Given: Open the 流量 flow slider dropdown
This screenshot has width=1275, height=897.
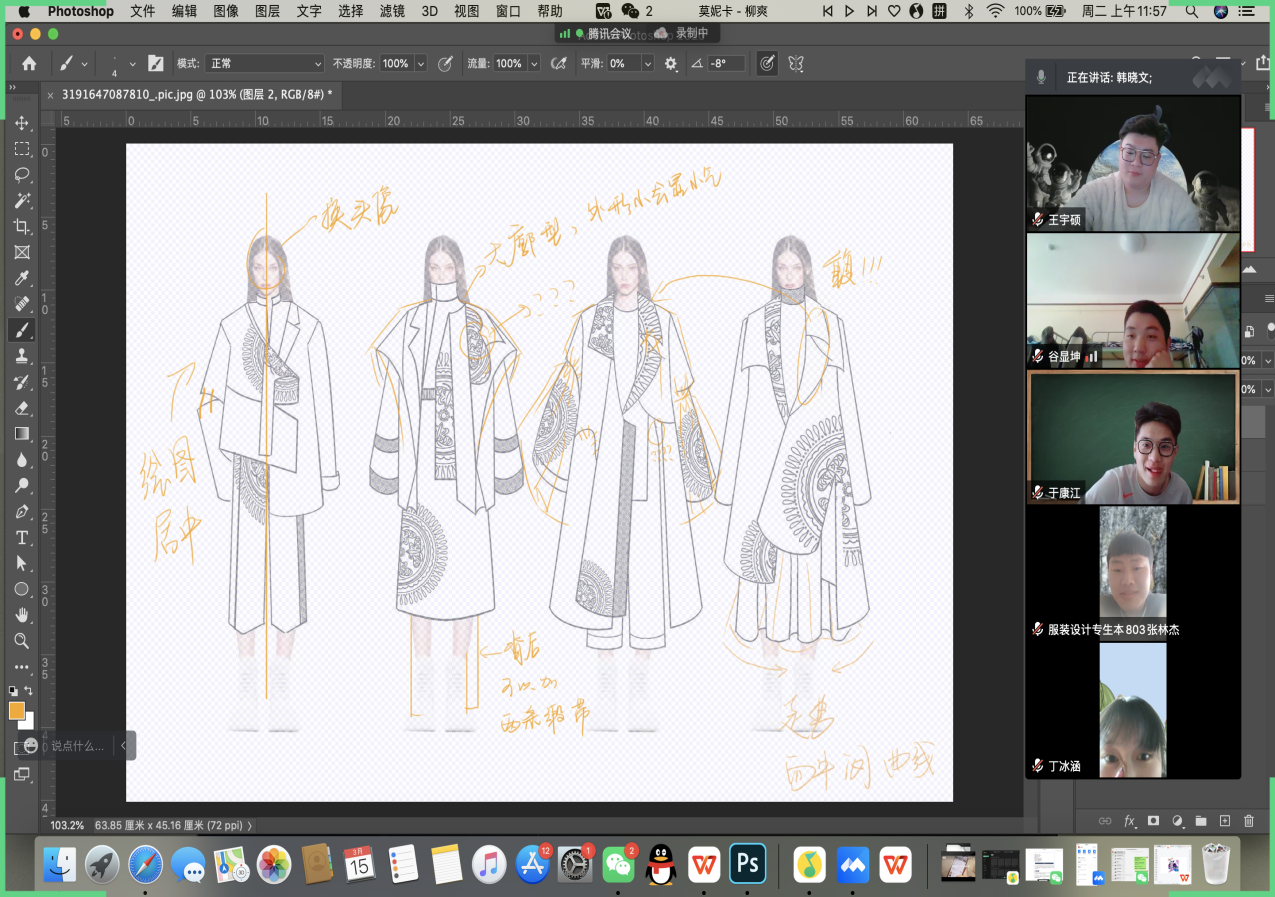Looking at the screenshot, I should tap(534, 63).
